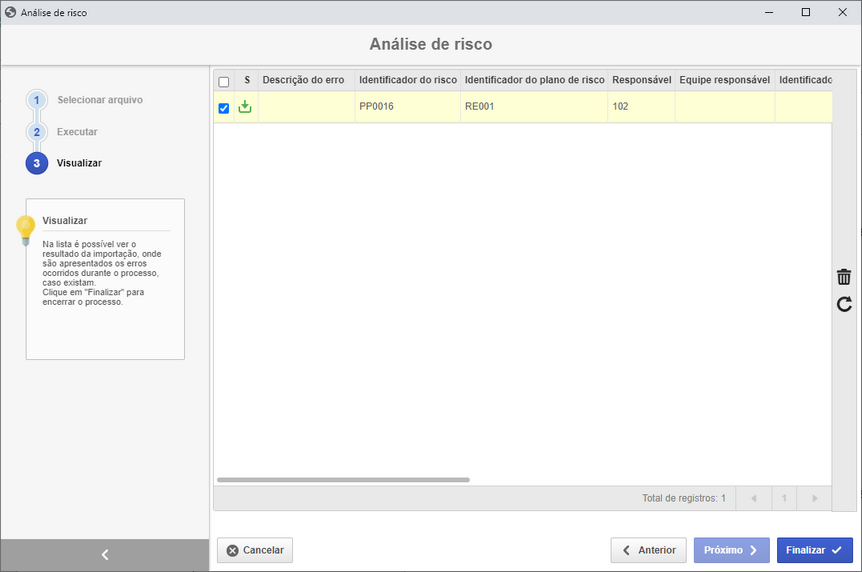Click the Total de registros: 1 text
The width and height of the screenshot is (862, 572).
click(x=684, y=498)
